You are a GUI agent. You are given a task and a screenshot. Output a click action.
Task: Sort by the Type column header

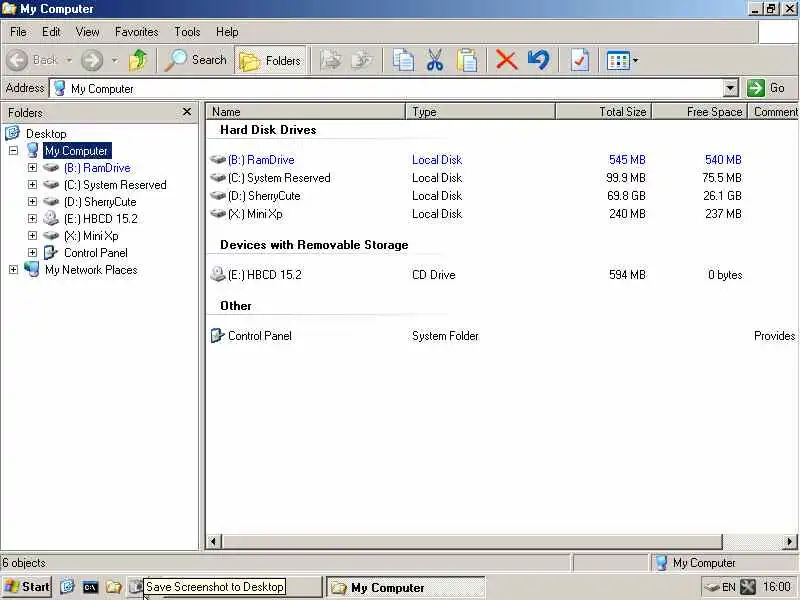[480, 112]
